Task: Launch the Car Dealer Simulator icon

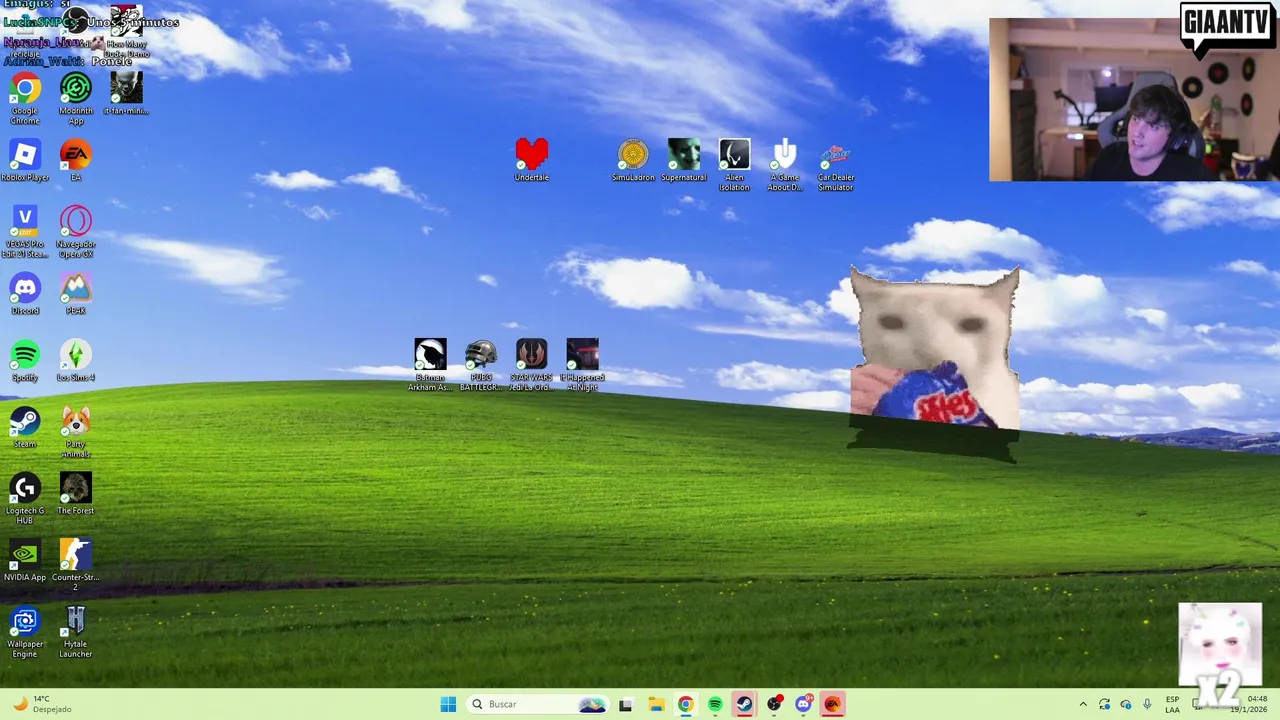Action: click(836, 165)
